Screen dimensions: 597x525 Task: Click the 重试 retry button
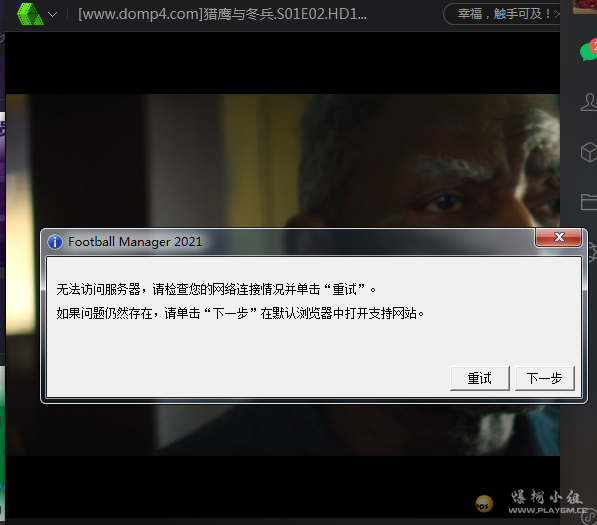pyautogui.click(x=479, y=378)
